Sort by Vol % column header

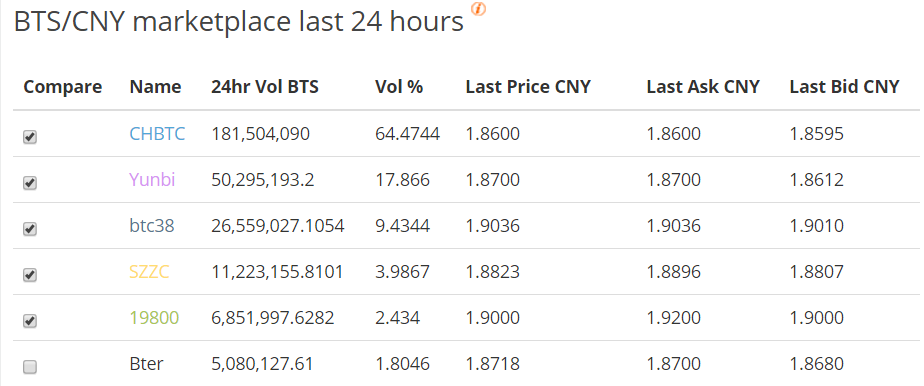pyautogui.click(x=399, y=87)
